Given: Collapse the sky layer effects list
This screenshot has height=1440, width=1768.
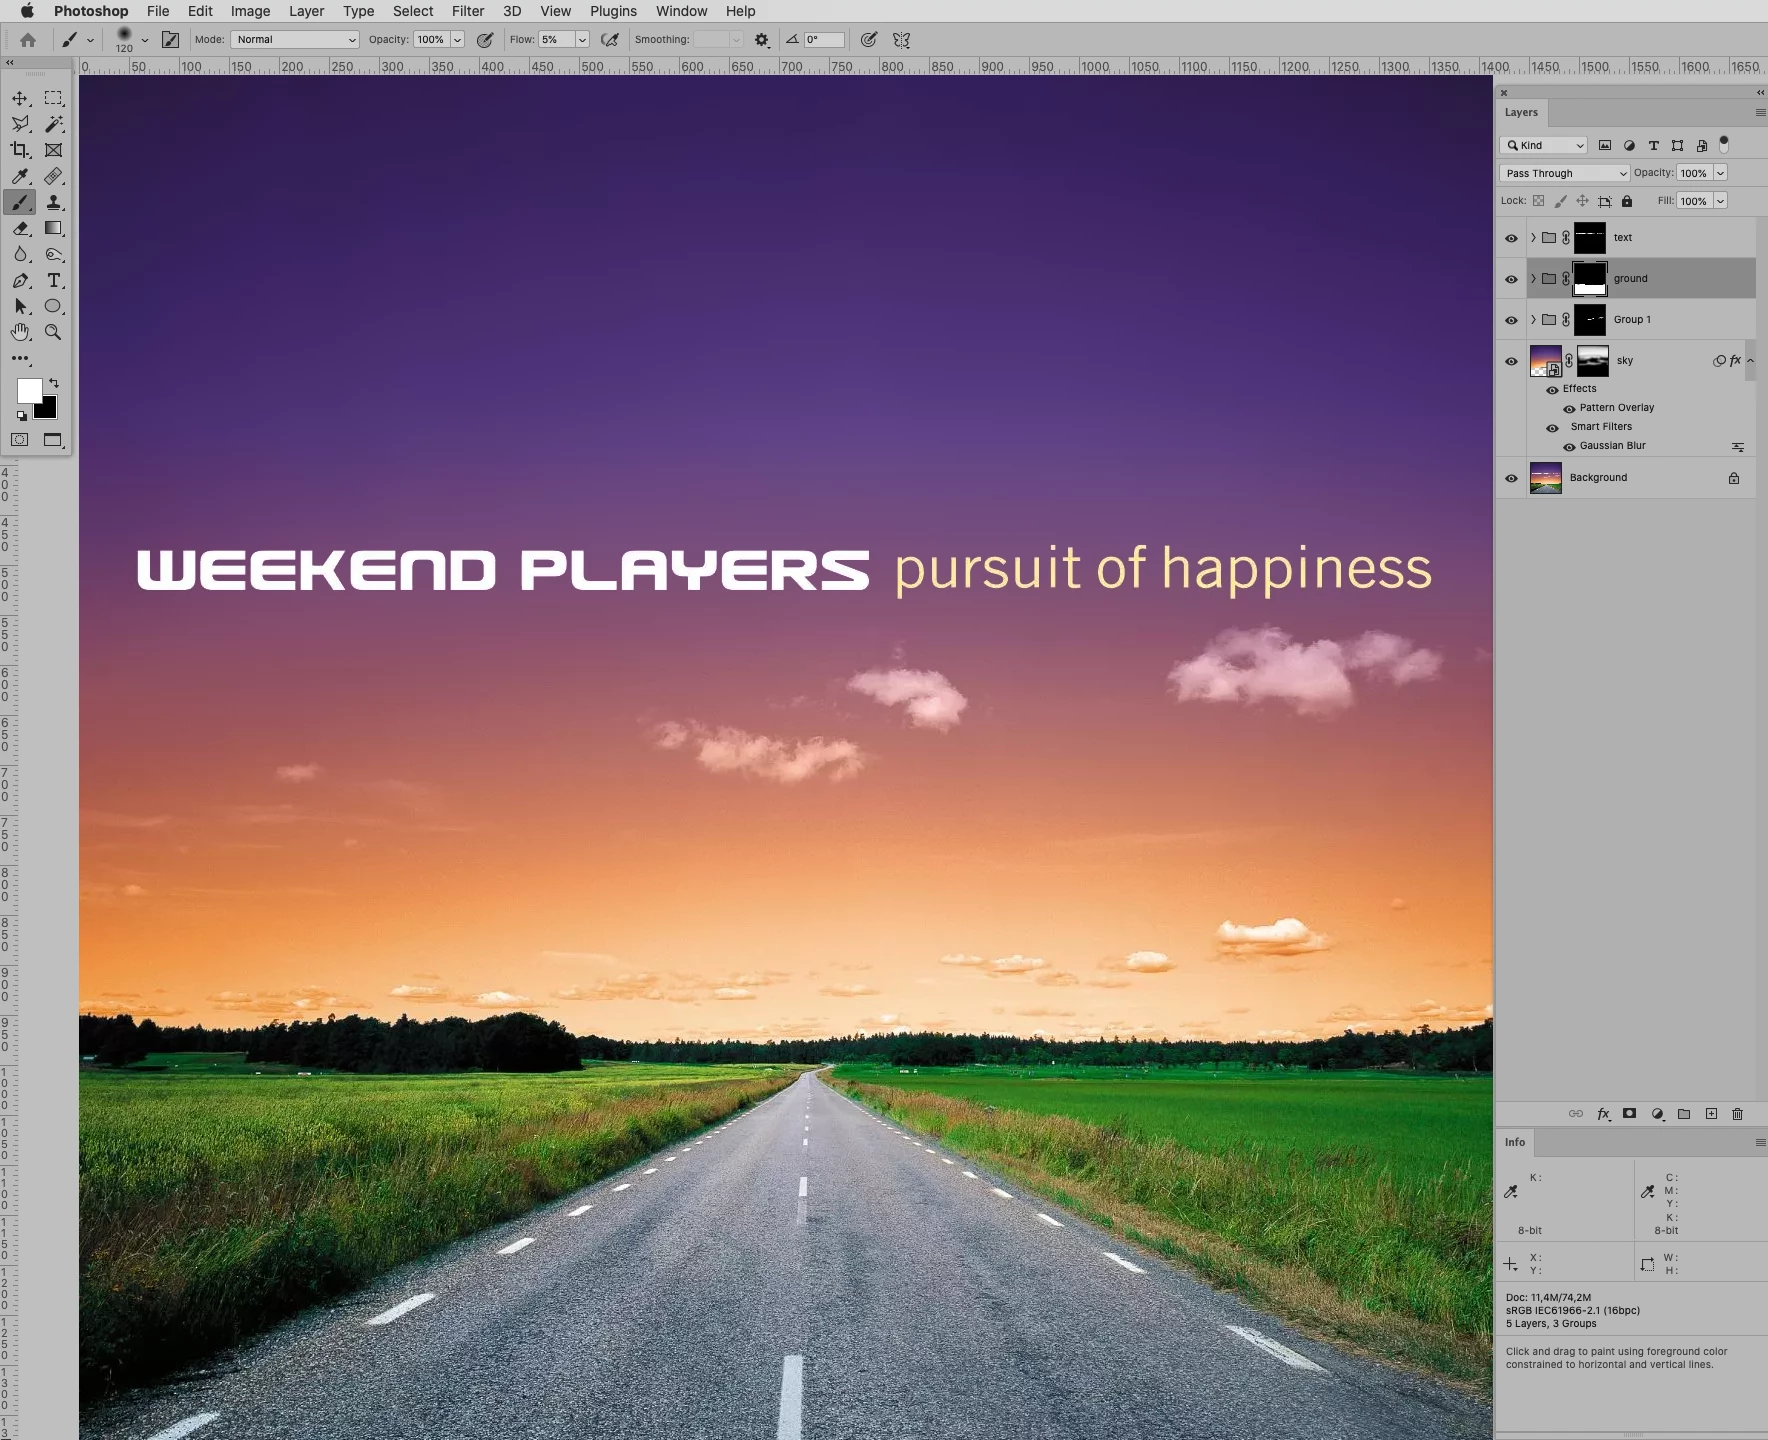Looking at the screenshot, I should (x=1750, y=360).
